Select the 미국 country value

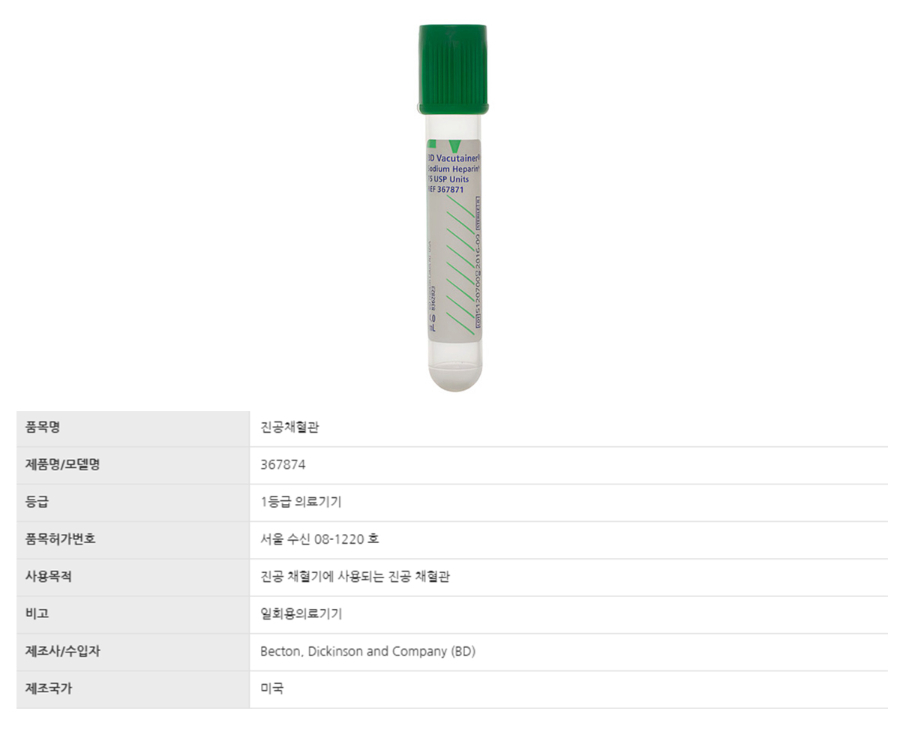tap(272, 689)
